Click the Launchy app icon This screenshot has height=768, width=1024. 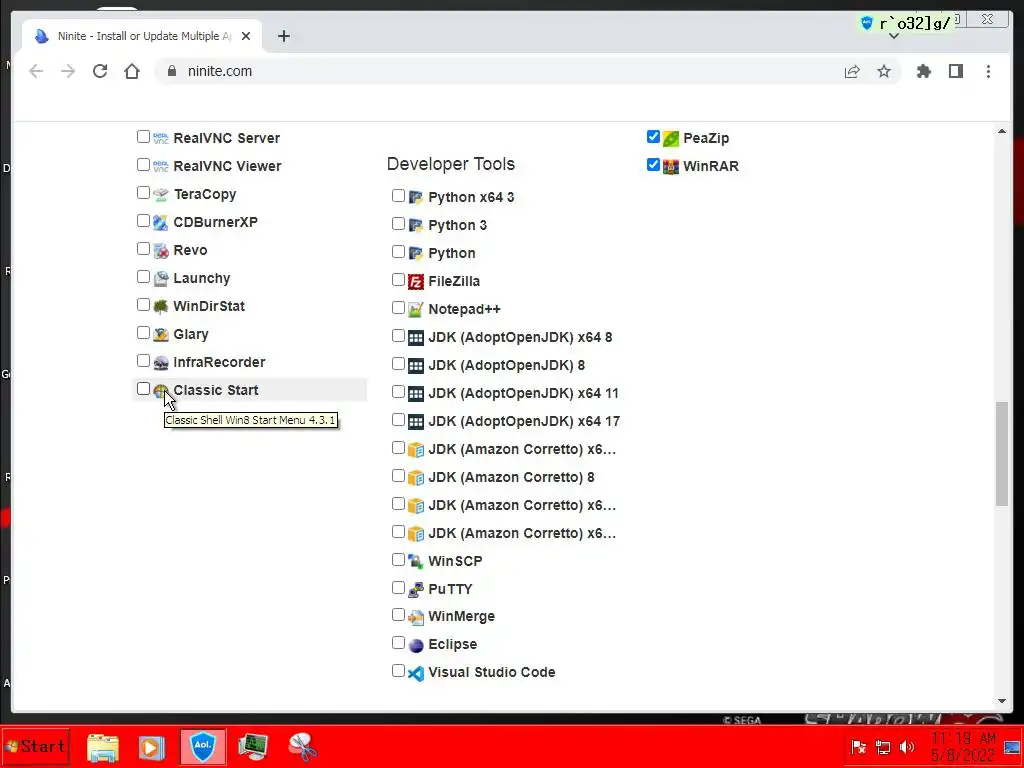[x=161, y=278]
